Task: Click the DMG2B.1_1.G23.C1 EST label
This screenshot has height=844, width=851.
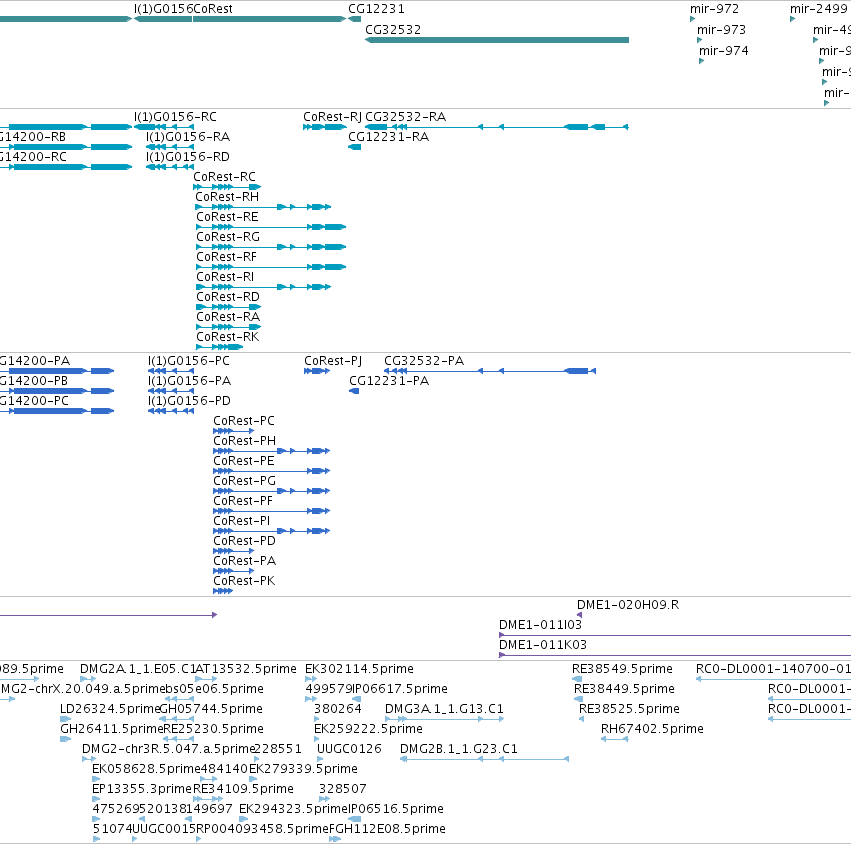Action: (459, 750)
